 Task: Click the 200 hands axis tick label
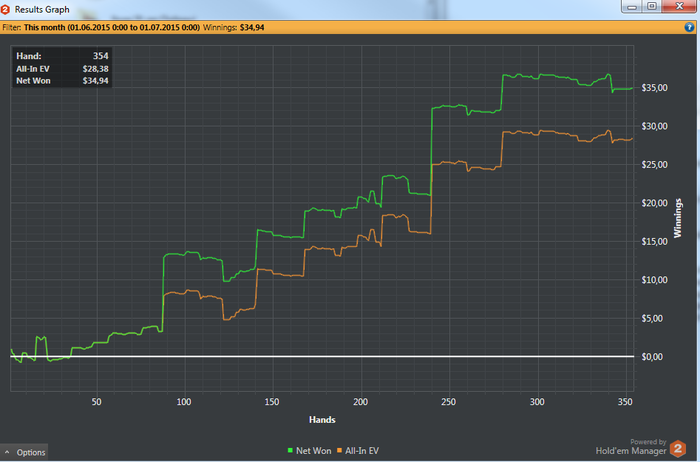click(x=360, y=402)
